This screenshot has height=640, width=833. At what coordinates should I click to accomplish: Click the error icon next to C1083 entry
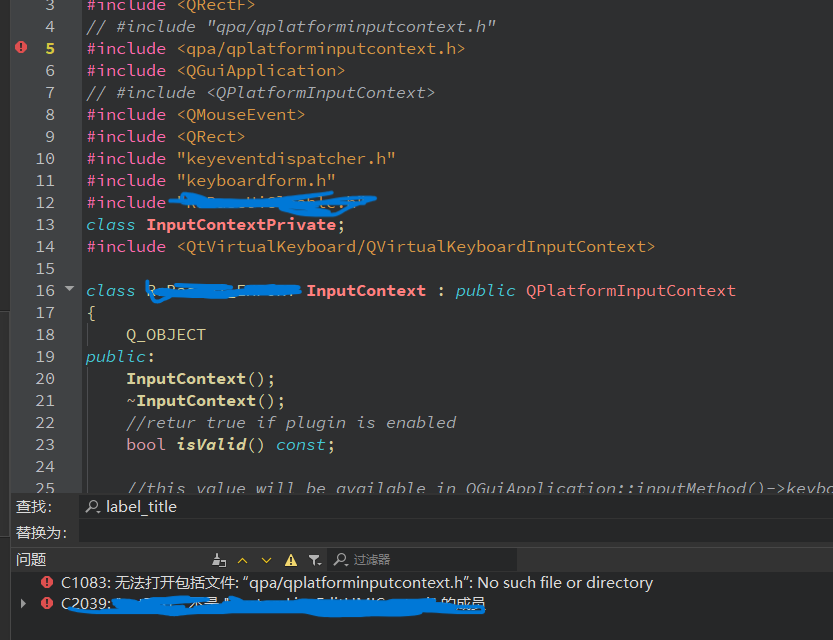[x=48, y=581]
